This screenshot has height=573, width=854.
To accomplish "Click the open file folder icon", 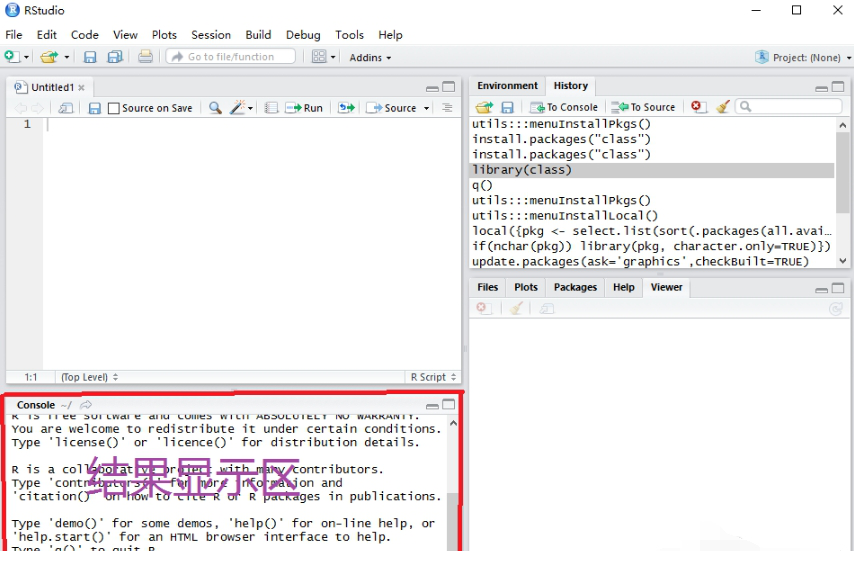I will click(49, 57).
